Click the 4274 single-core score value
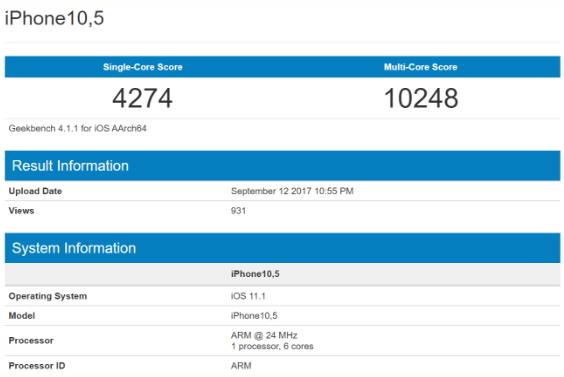The height and width of the screenshot is (377, 564). pyautogui.click(x=142, y=98)
